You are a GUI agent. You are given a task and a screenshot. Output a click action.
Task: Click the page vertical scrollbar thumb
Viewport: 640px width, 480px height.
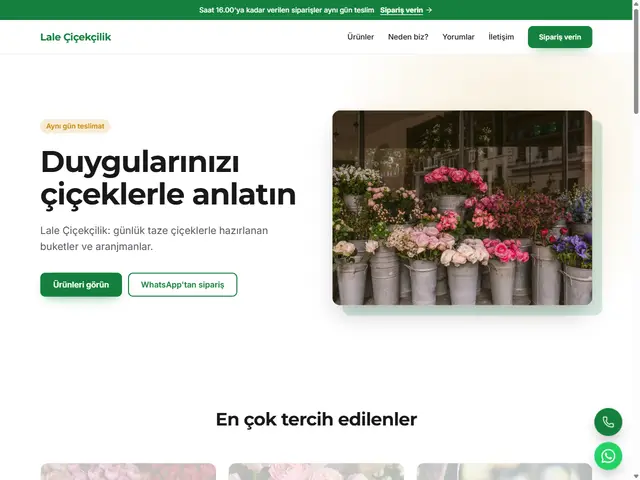636,61
